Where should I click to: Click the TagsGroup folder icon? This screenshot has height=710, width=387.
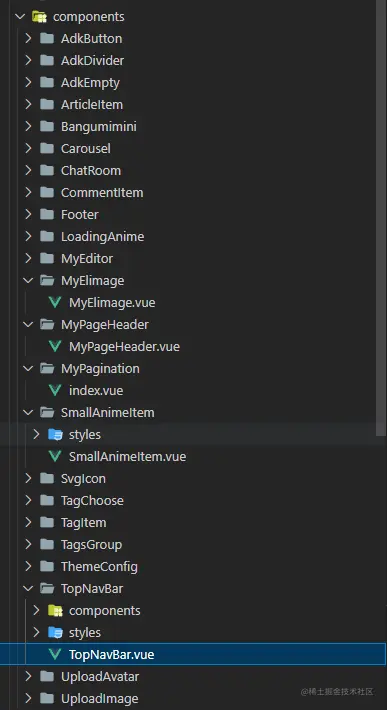47,545
